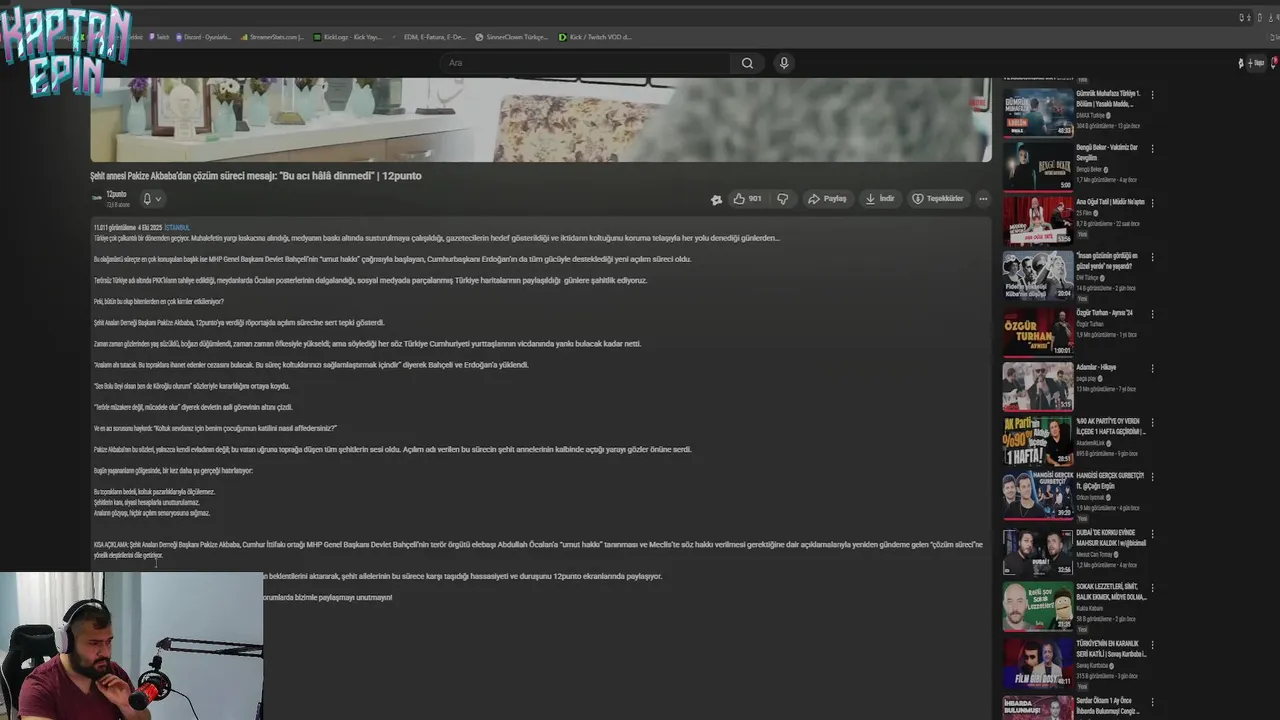The image size is (1280, 720).
Task: Click the Teşekkürler thanks button
Action: point(938,199)
